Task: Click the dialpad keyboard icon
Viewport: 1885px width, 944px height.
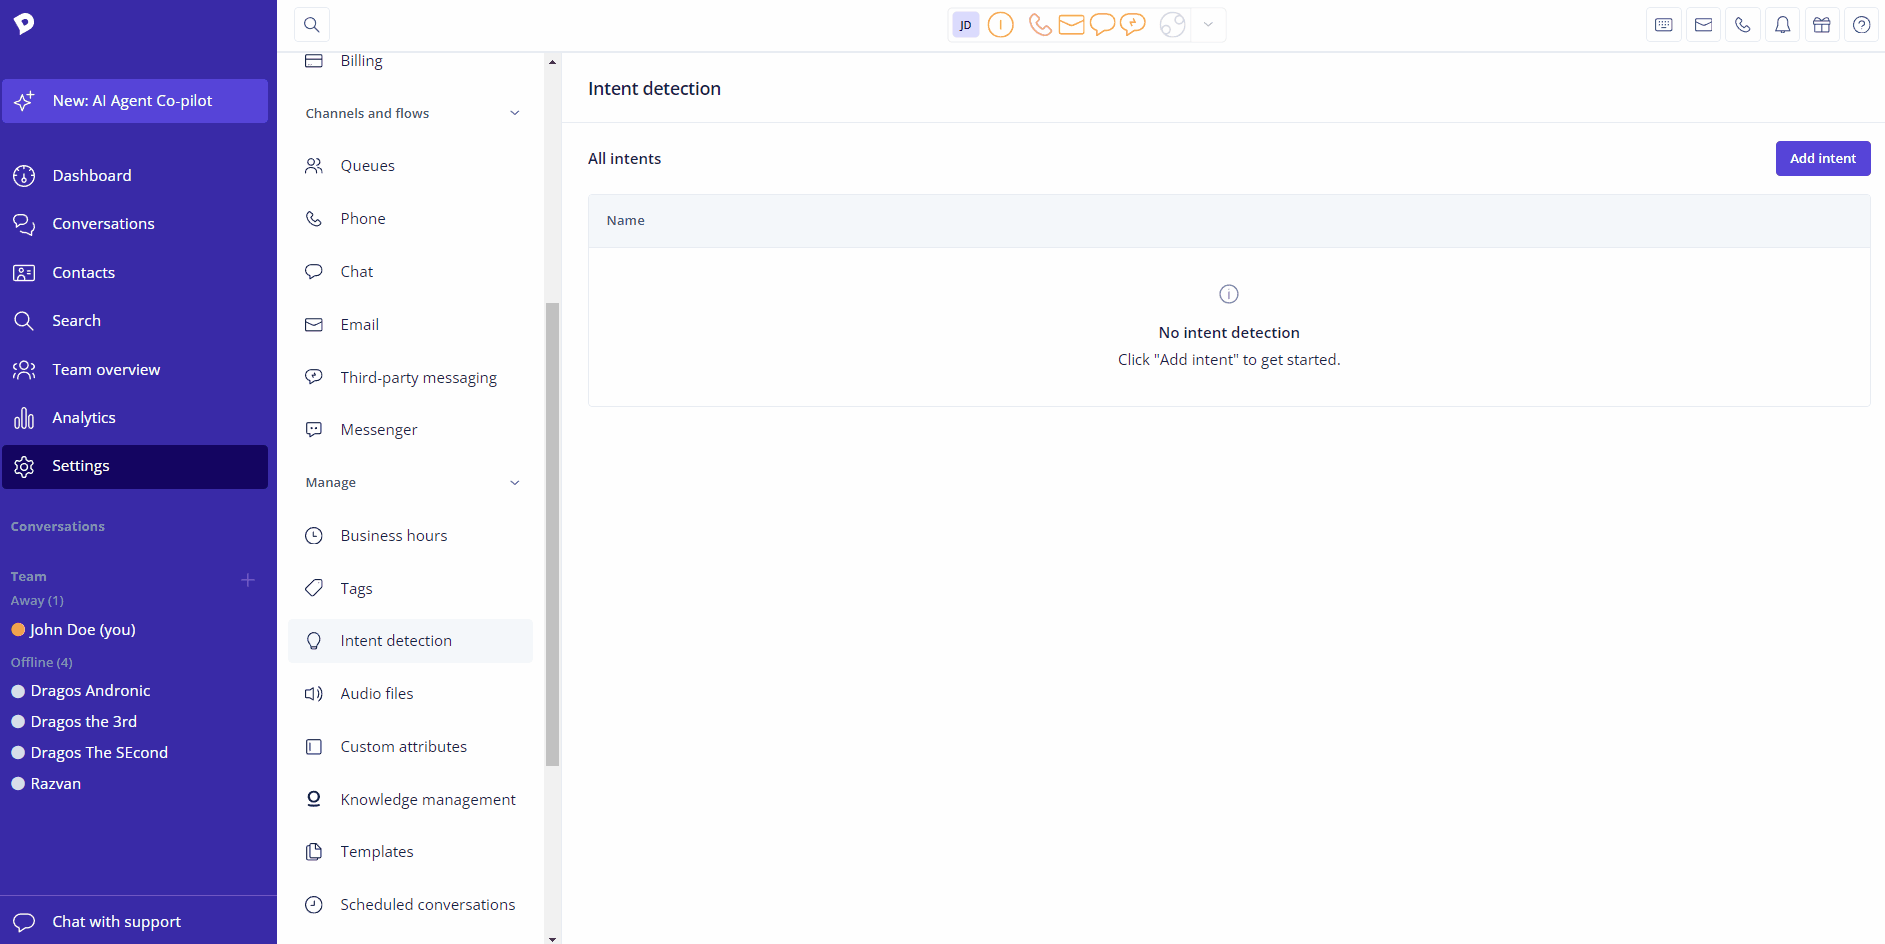Action: [x=1664, y=25]
